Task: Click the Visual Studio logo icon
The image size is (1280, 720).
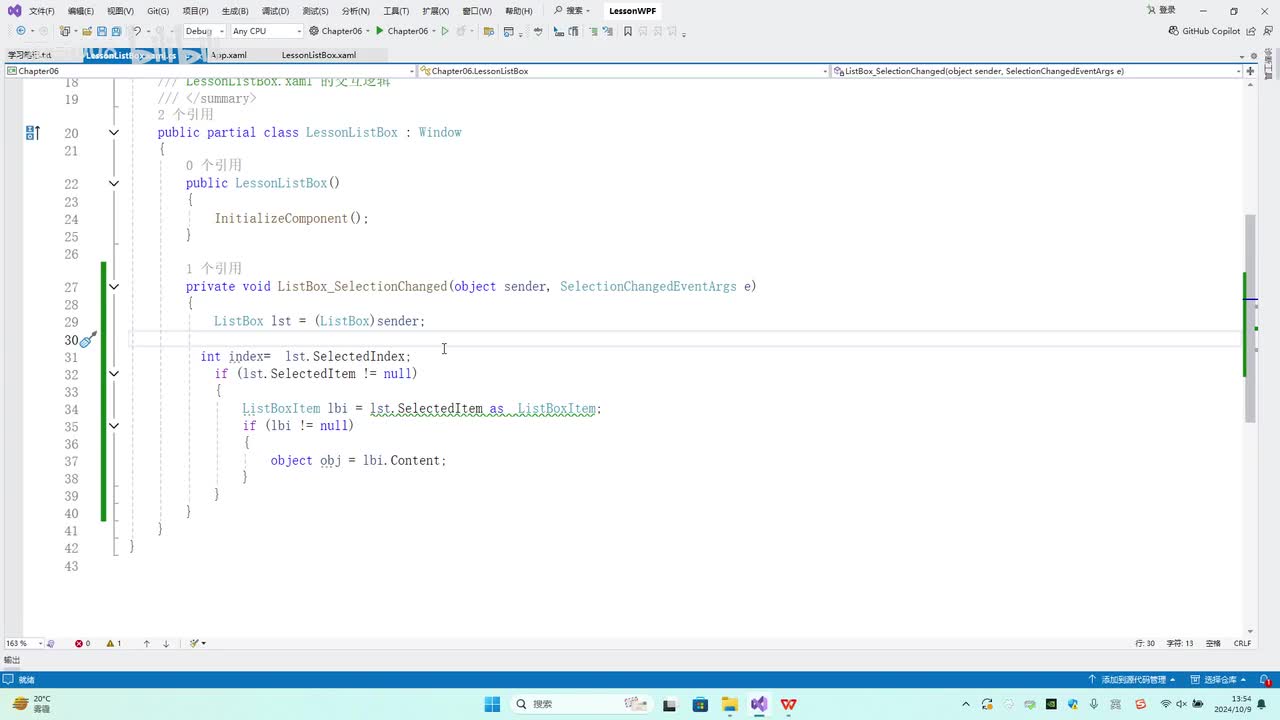Action: point(14,11)
